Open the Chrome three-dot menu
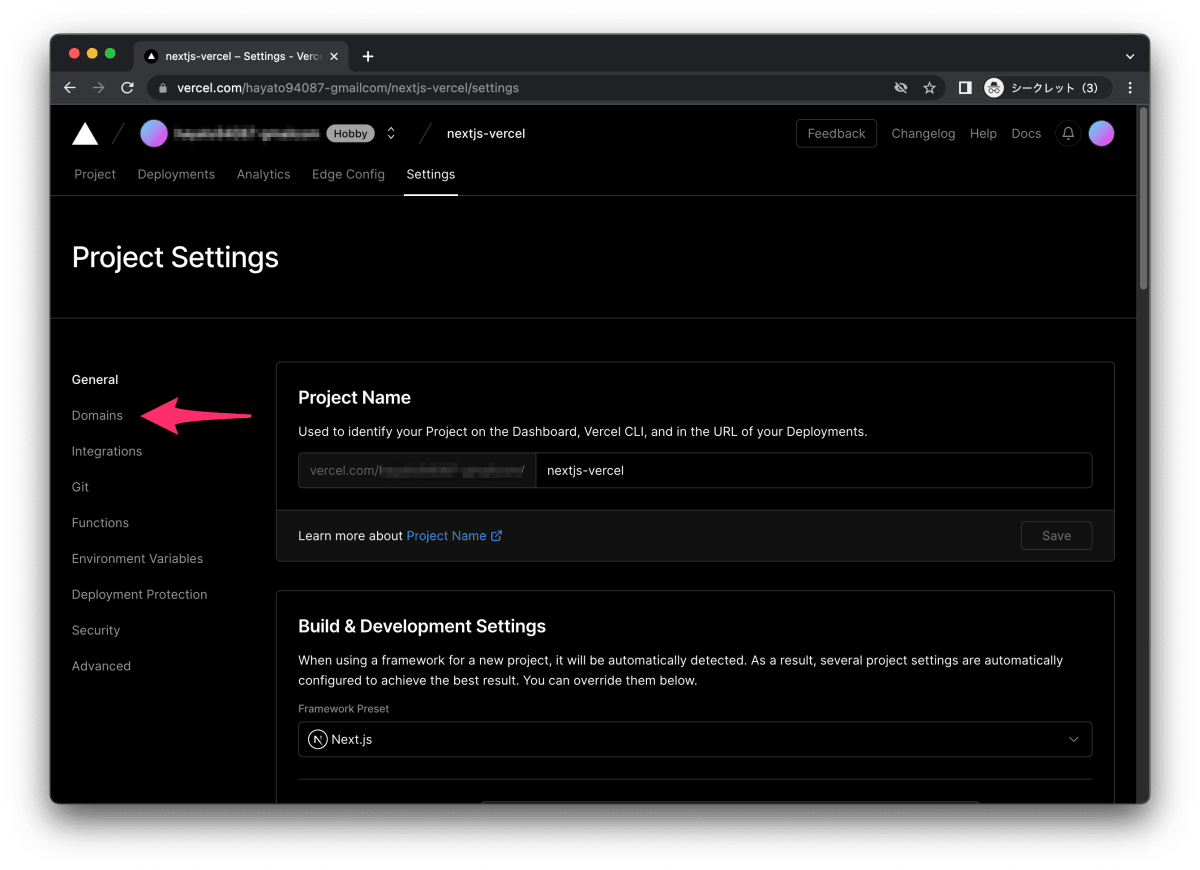Image resolution: width=1200 pixels, height=870 pixels. pyautogui.click(x=1130, y=88)
